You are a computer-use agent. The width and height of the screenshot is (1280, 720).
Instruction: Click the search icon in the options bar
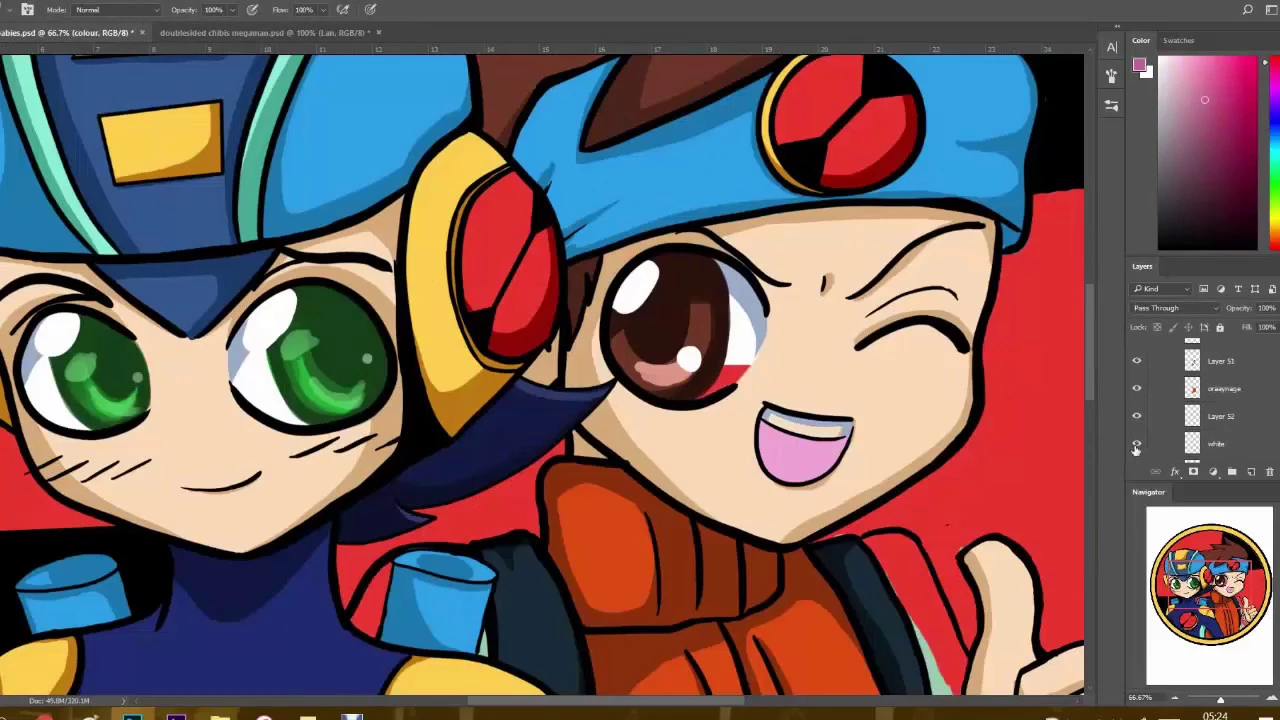tap(1248, 10)
